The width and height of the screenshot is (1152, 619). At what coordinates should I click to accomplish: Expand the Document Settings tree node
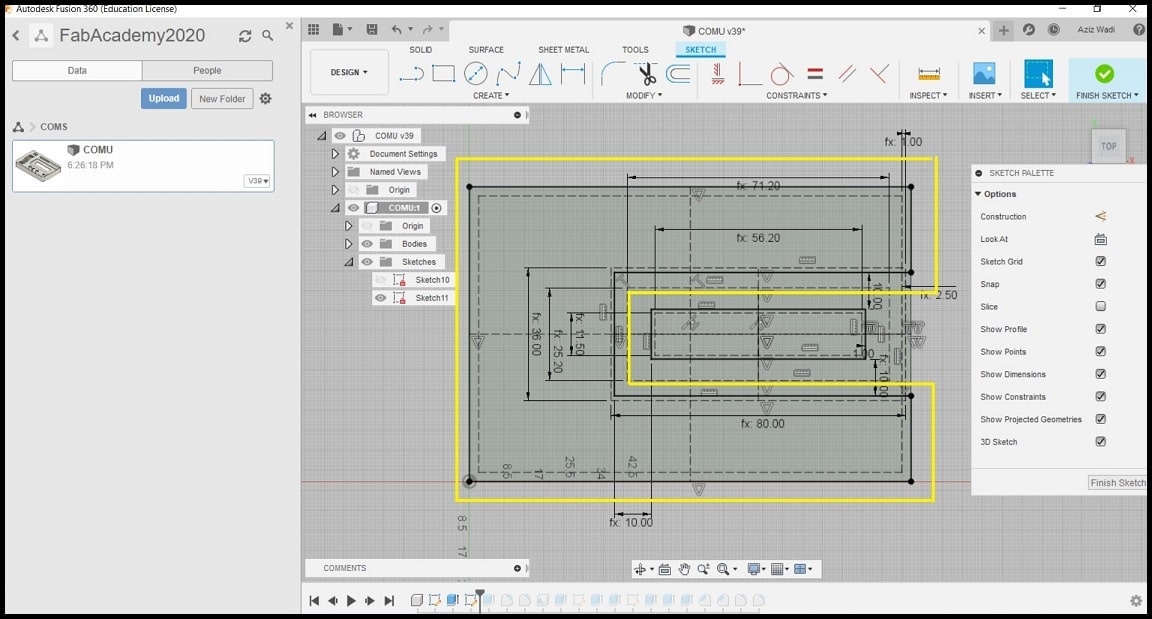coord(335,154)
